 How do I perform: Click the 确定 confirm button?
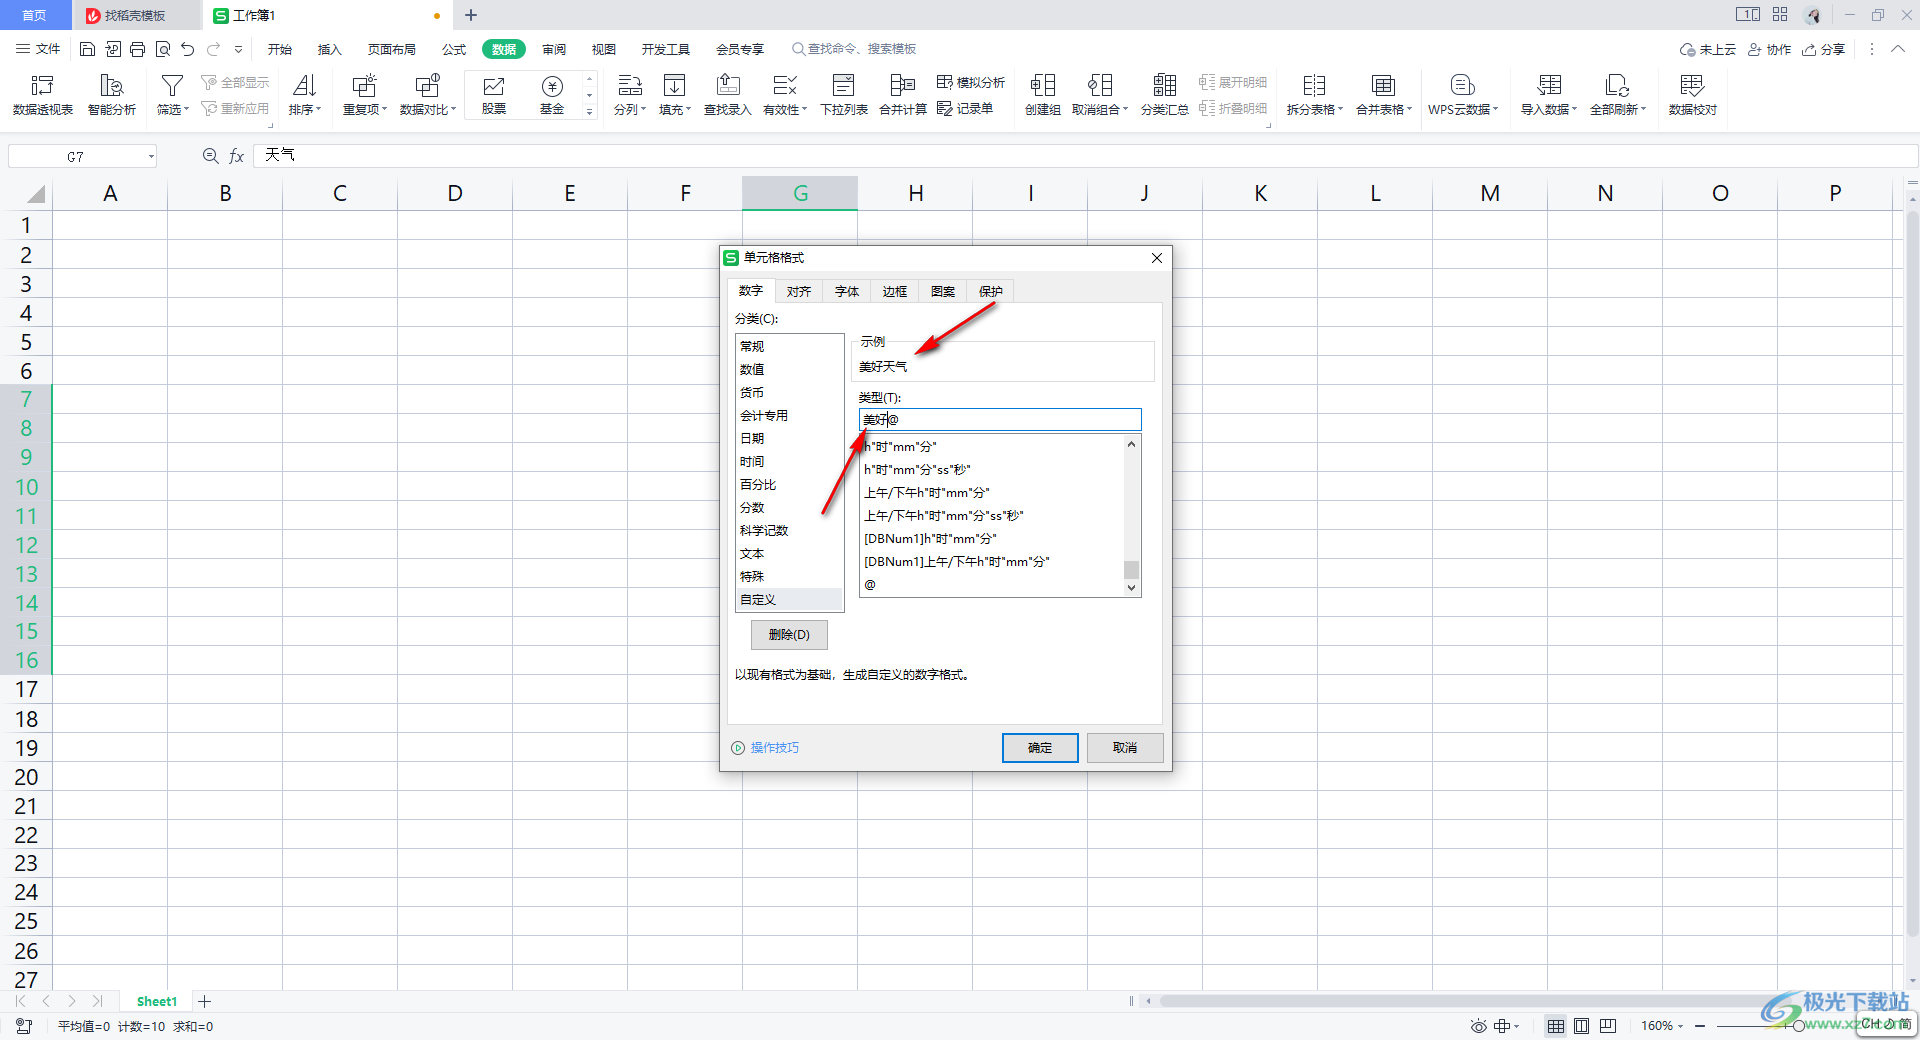point(1040,747)
